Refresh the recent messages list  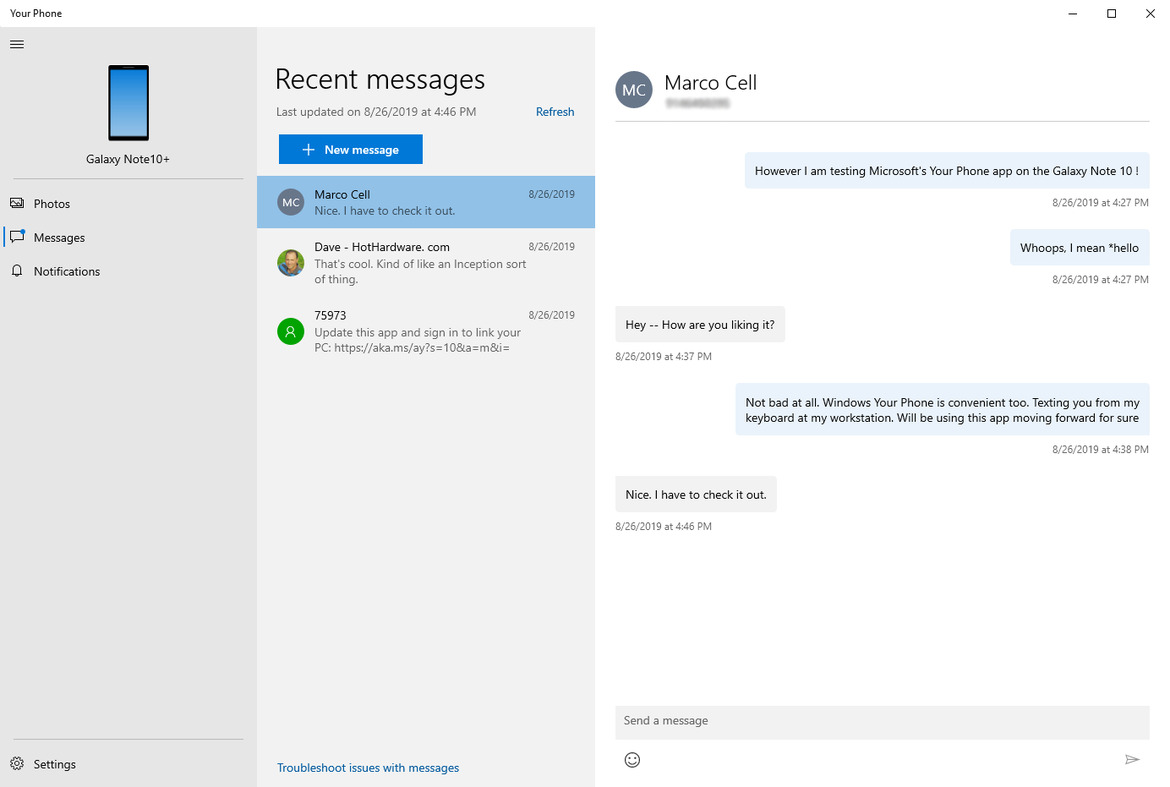[554, 112]
